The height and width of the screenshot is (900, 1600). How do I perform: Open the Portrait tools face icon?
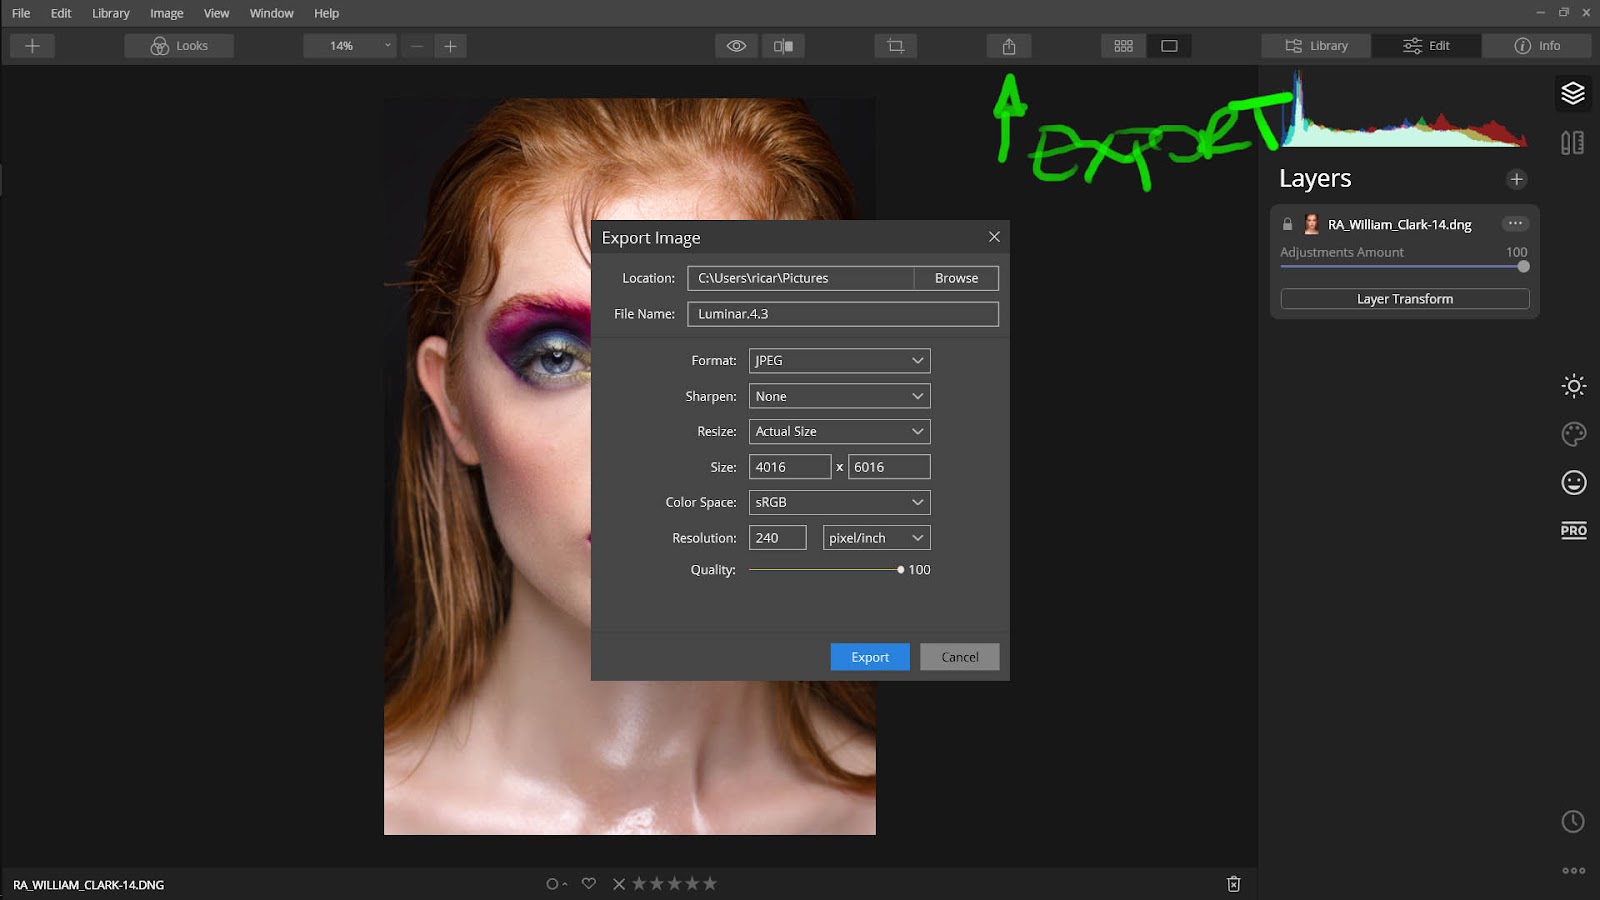click(x=1573, y=483)
